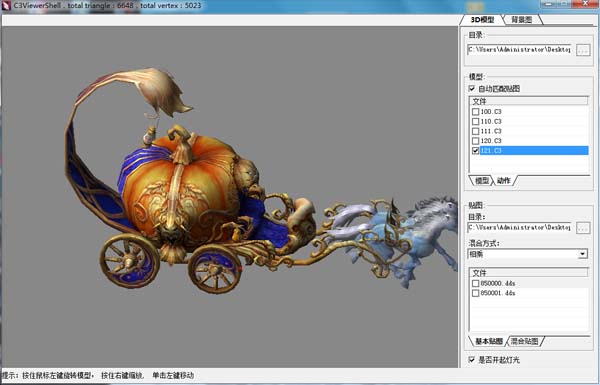Check the 100.C3 model file
The width and height of the screenshot is (600, 385).
pyautogui.click(x=476, y=112)
